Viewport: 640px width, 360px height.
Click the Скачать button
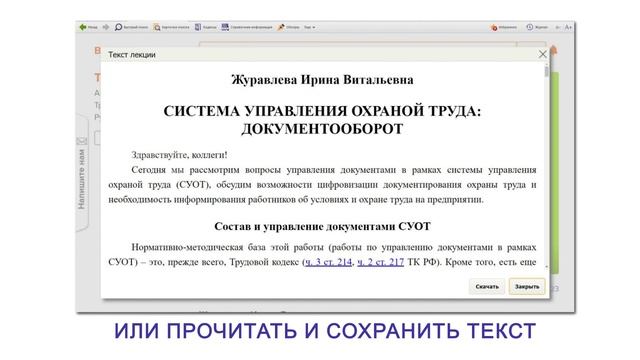click(487, 287)
